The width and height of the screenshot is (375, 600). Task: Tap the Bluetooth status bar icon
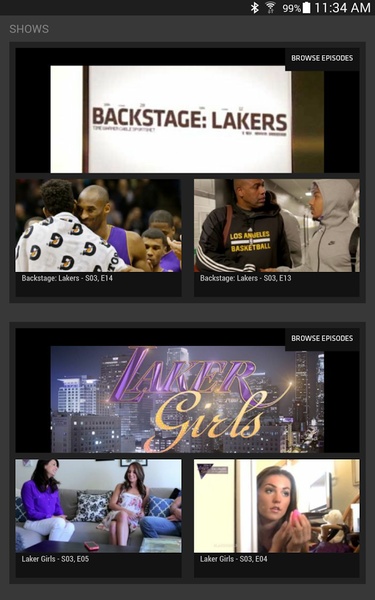click(254, 8)
